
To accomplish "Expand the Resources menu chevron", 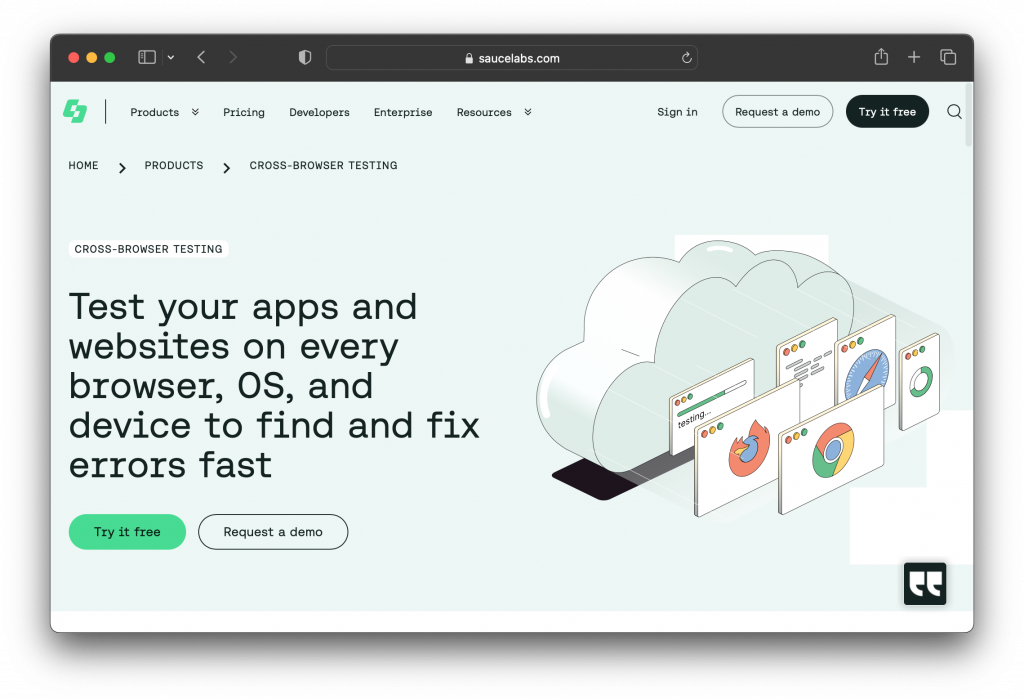I will [528, 112].
